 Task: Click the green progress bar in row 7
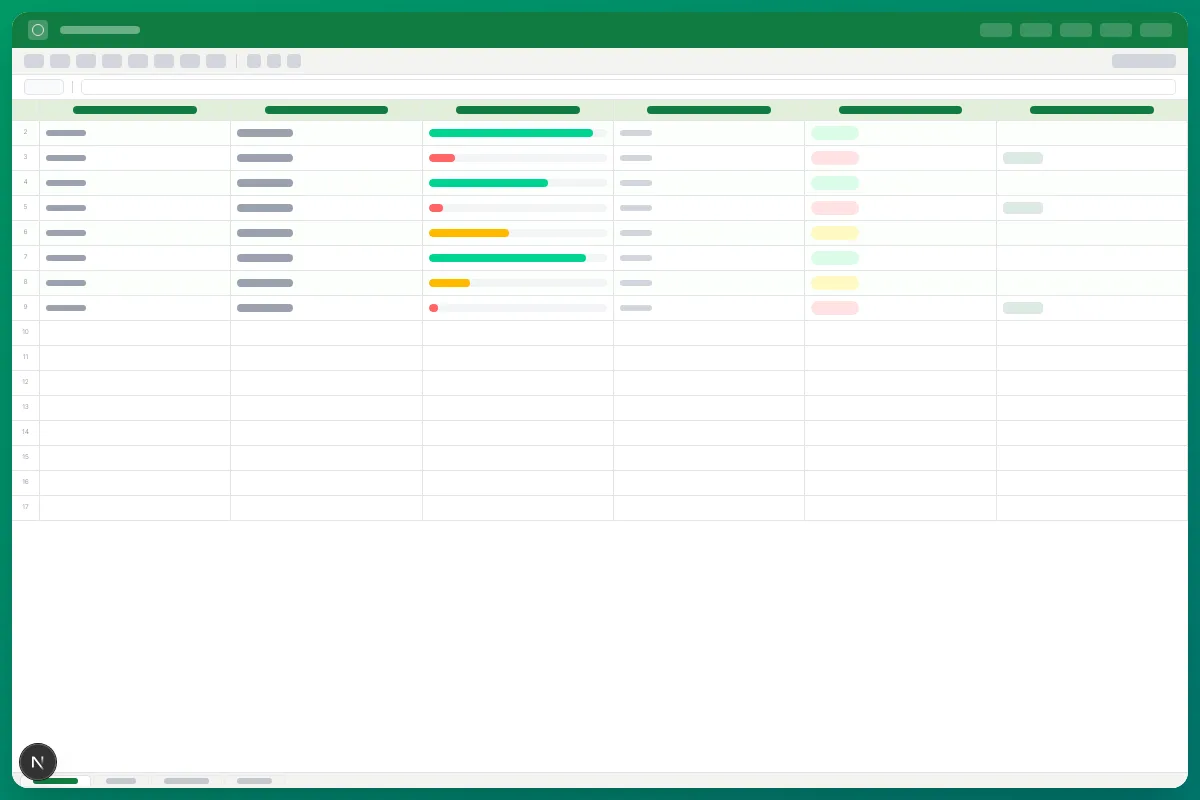coord(507,258)
